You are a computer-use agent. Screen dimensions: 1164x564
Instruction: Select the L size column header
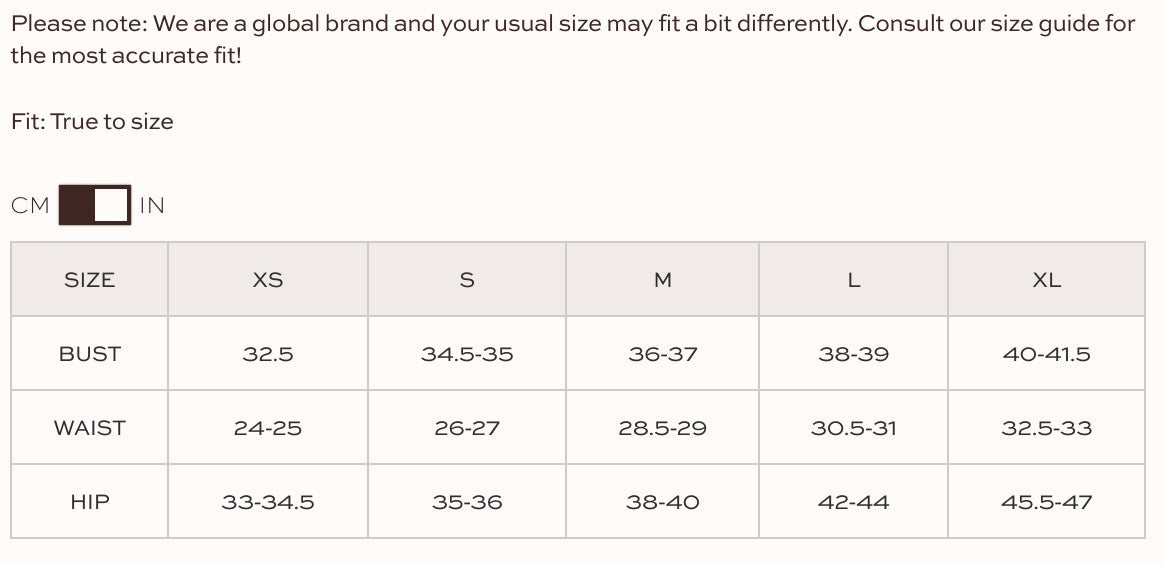[853, 280]
